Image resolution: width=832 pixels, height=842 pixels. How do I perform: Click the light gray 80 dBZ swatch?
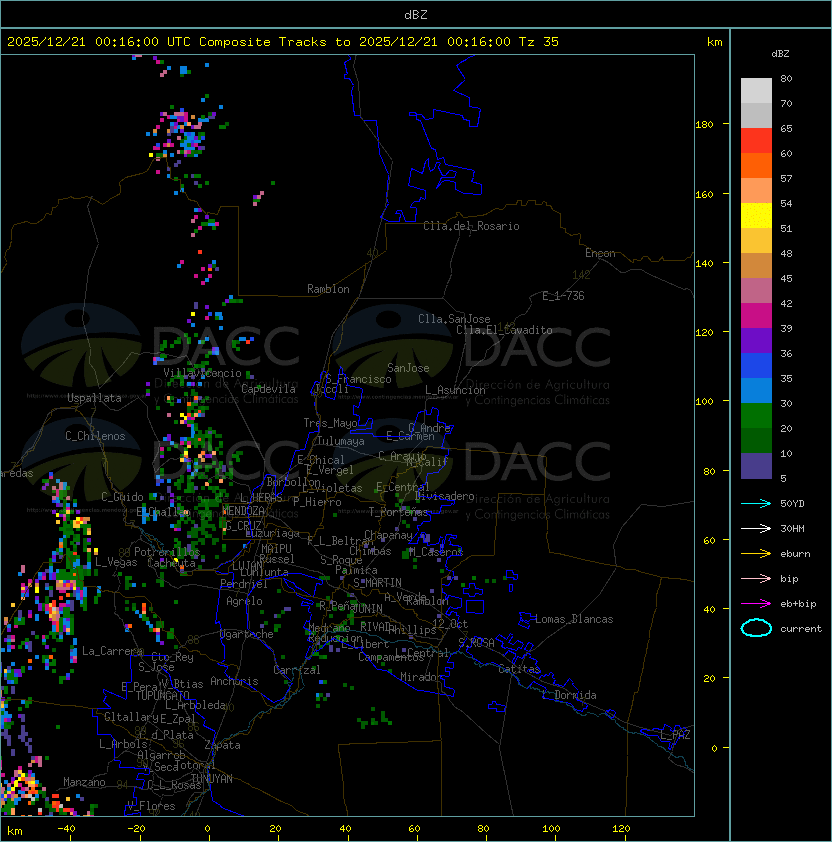click(756, 90)
